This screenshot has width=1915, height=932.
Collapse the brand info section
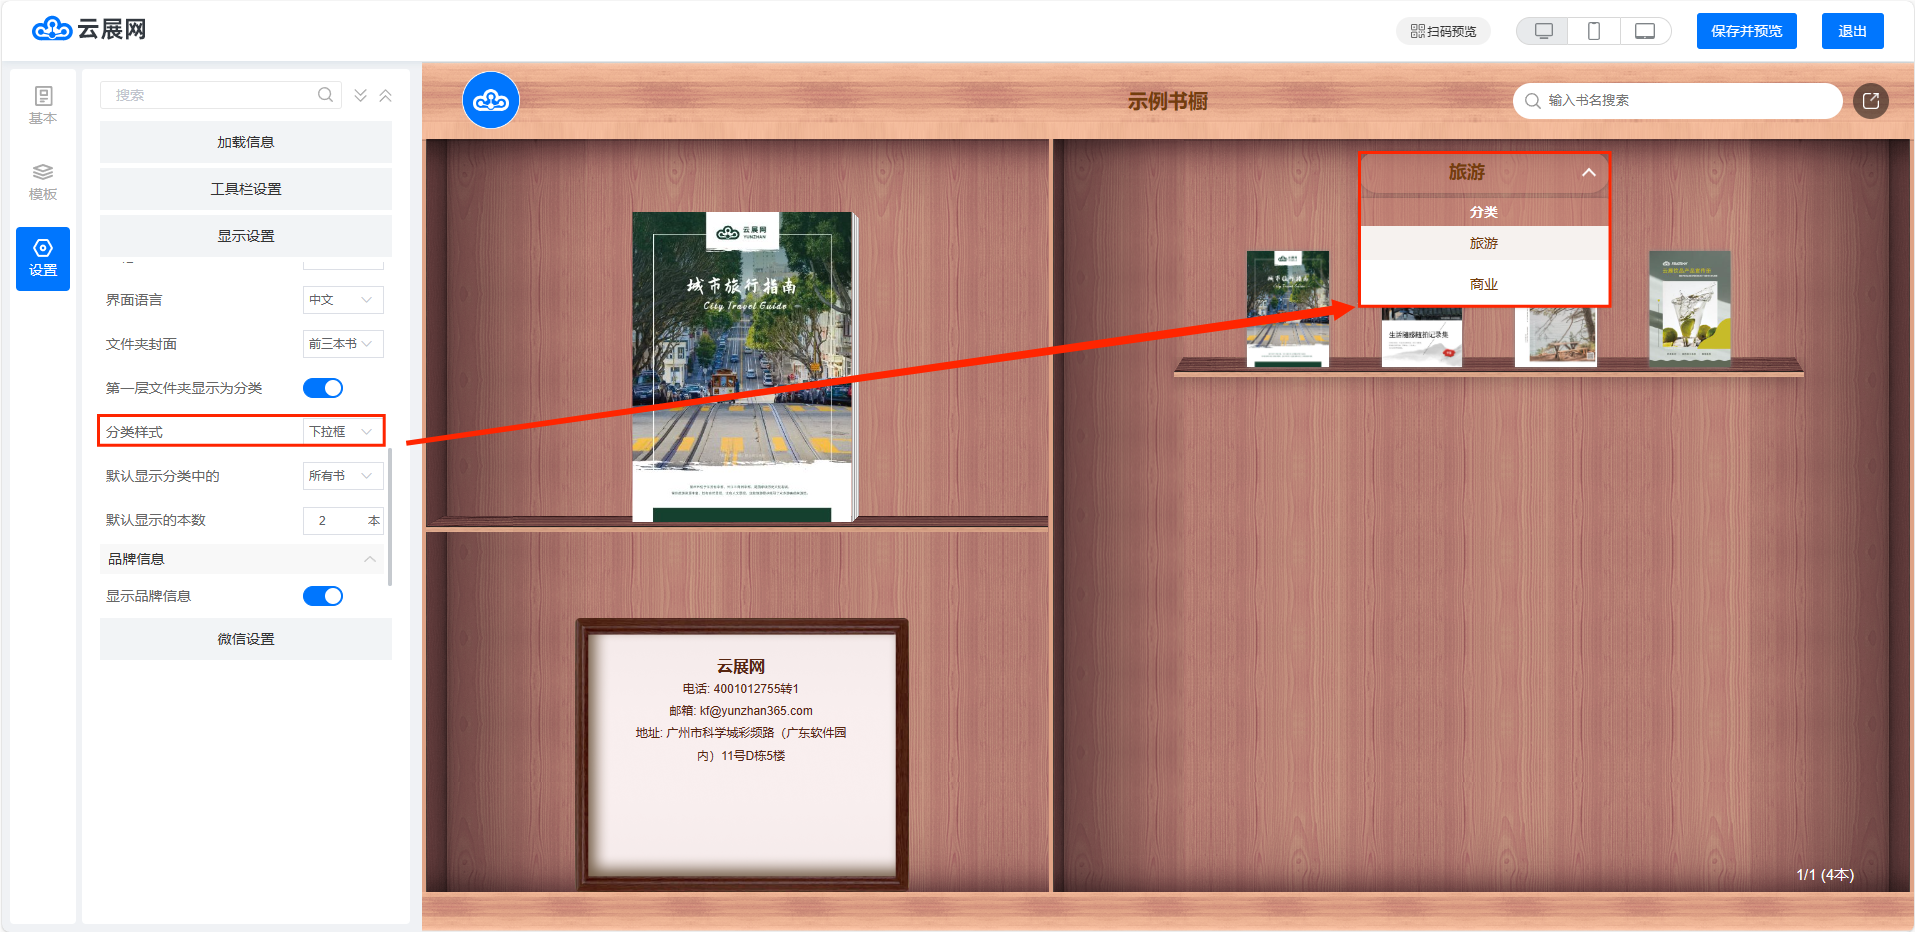[370, 559]
